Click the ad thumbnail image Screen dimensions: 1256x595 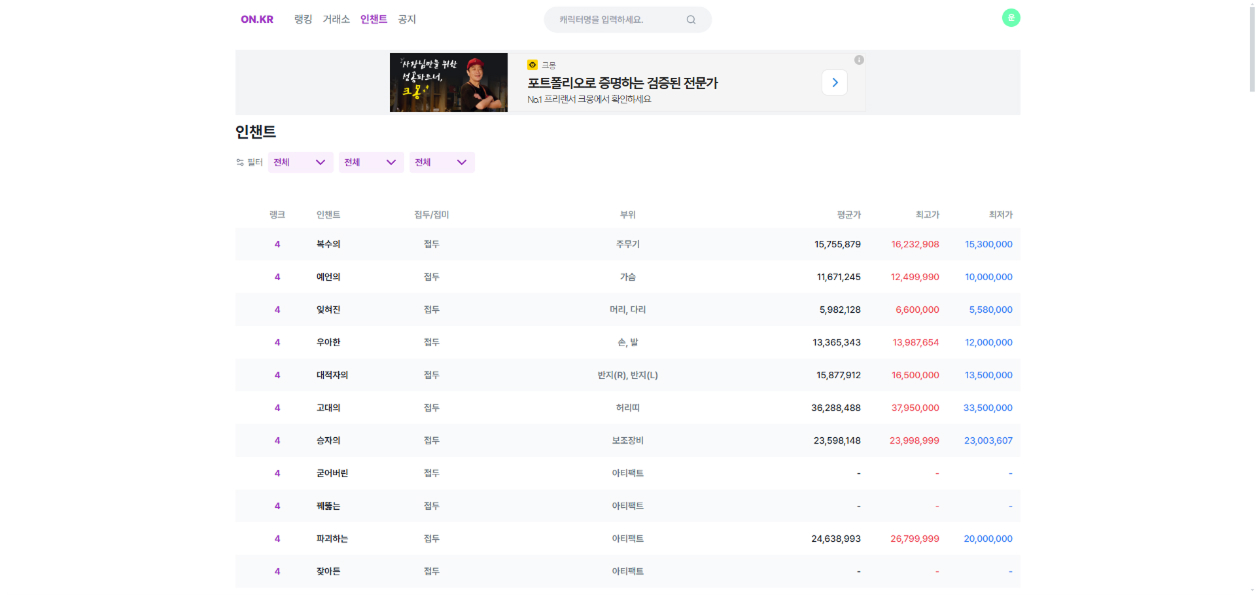coord(449,82)
